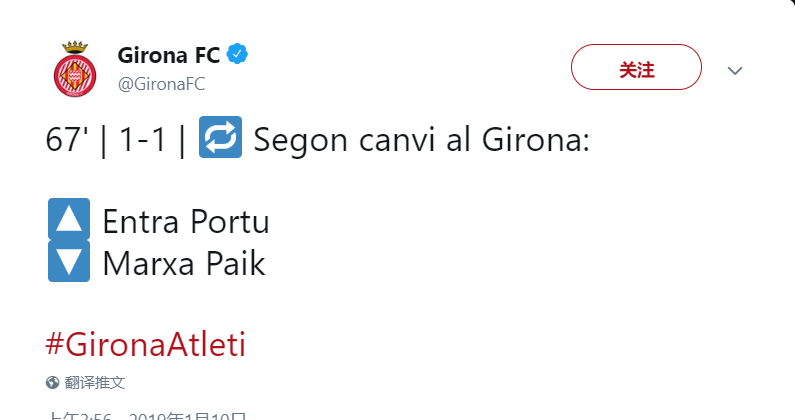Click the word Girona in the tweet
This screenshot has height=420, width=795.
(x=535, y=139)
